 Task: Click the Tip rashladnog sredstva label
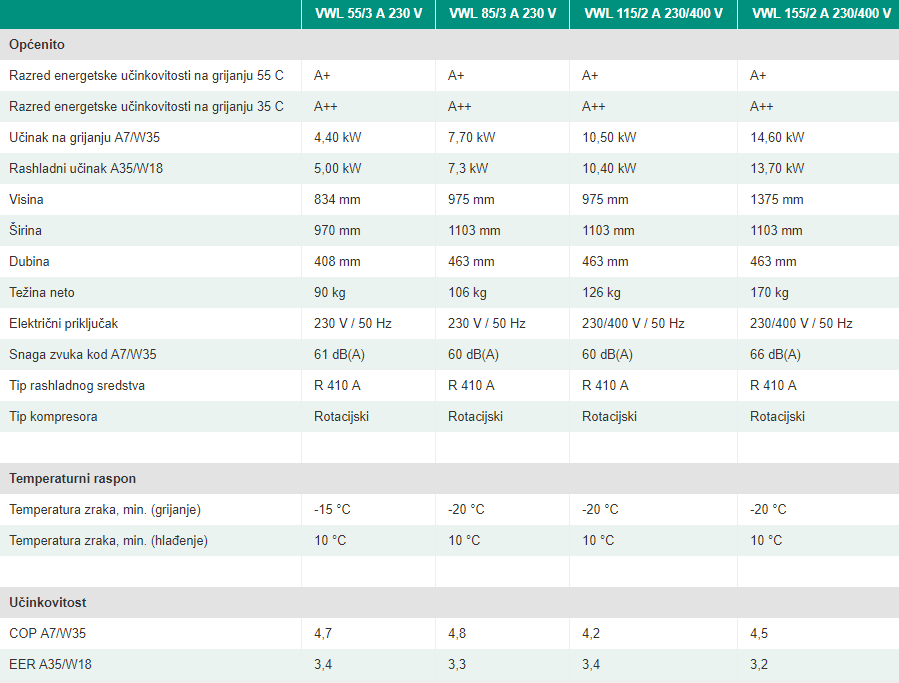pyautogui.click(x=77, y=385)
